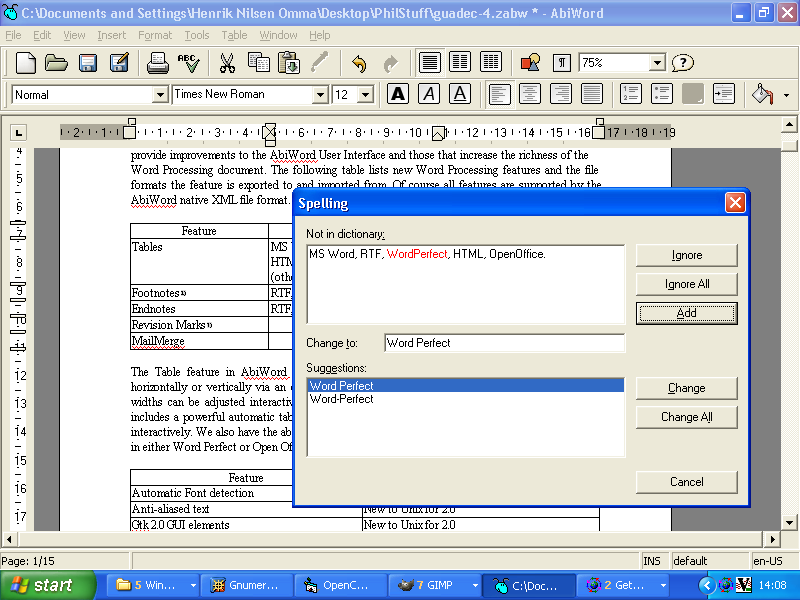Click the New document icon
The width and height of the screenshot is (800, 600).
point(26,63)
